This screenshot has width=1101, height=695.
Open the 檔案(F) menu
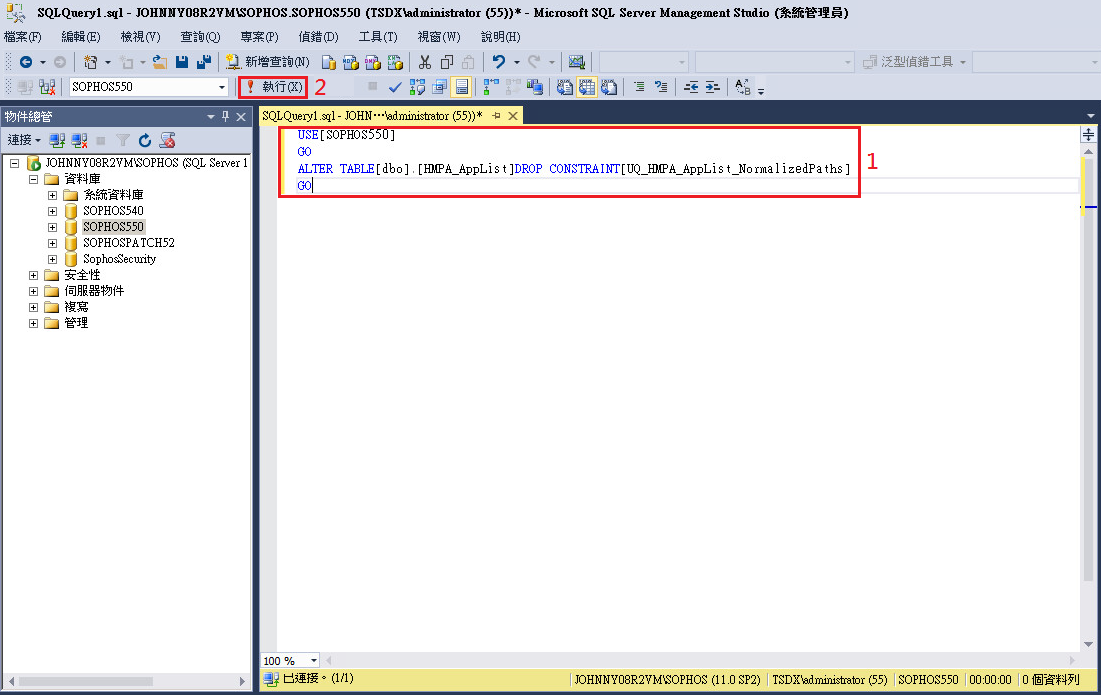pyautogui.click(x=22, y=37)
